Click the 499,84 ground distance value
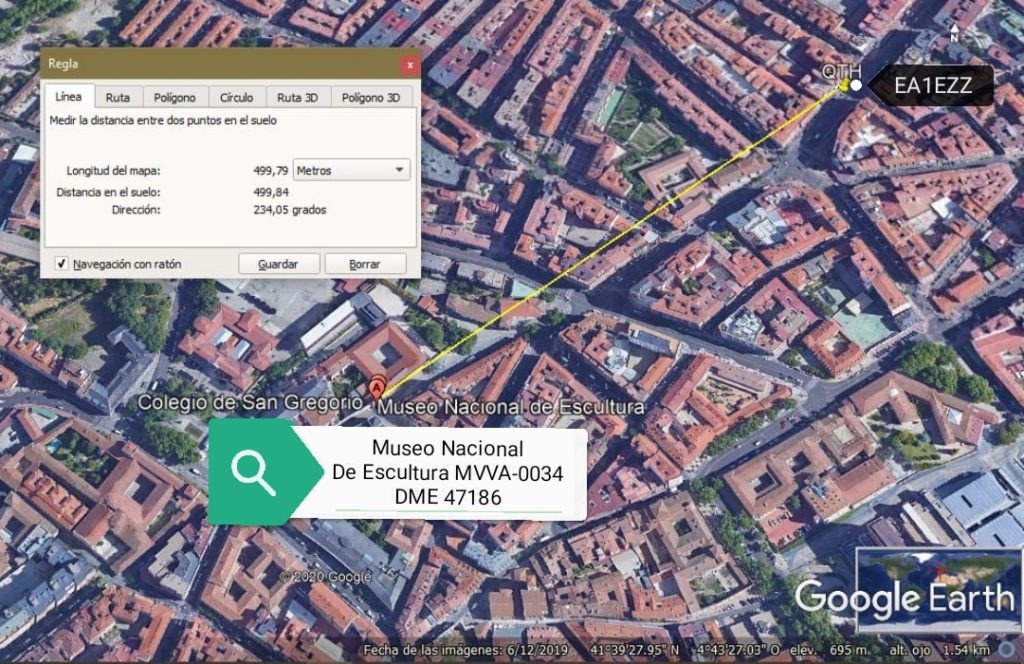Image resolution: width=1024 pixels, height=664 pixels. pyautogui.click(x=270, y=192)
